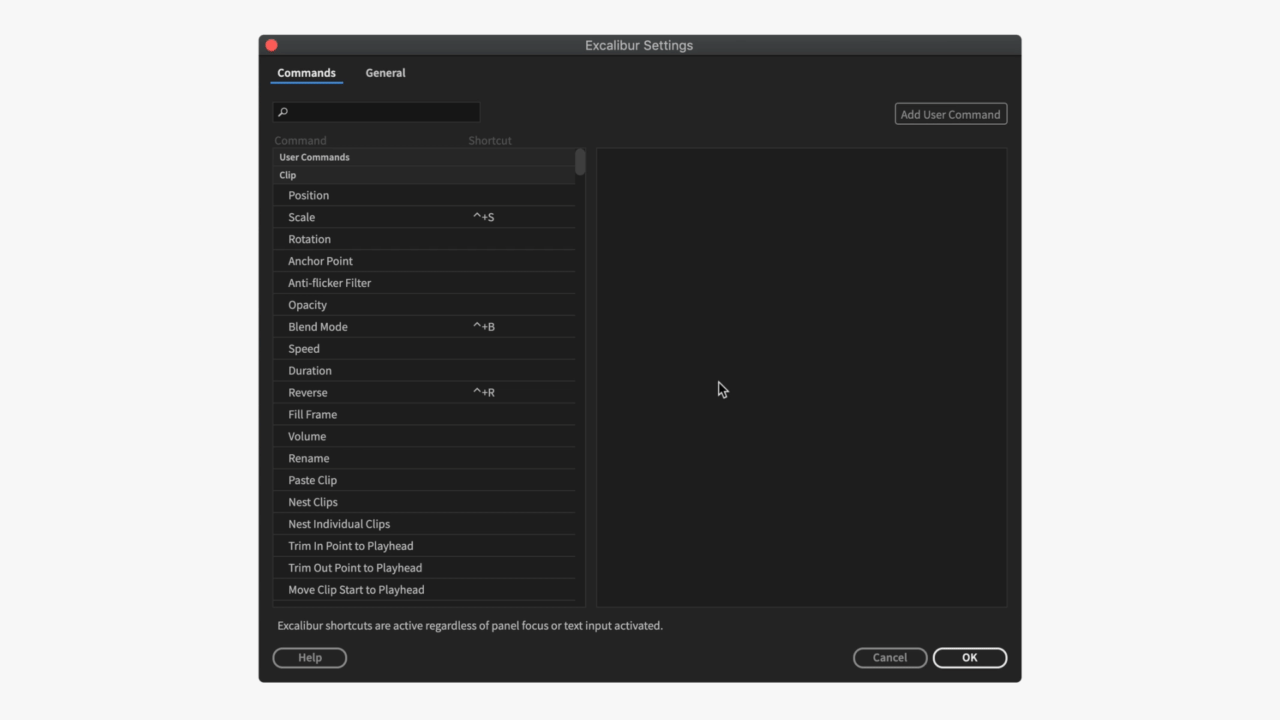
Task: Select the Paste Clip command
Action: click(x=424, y=481)
